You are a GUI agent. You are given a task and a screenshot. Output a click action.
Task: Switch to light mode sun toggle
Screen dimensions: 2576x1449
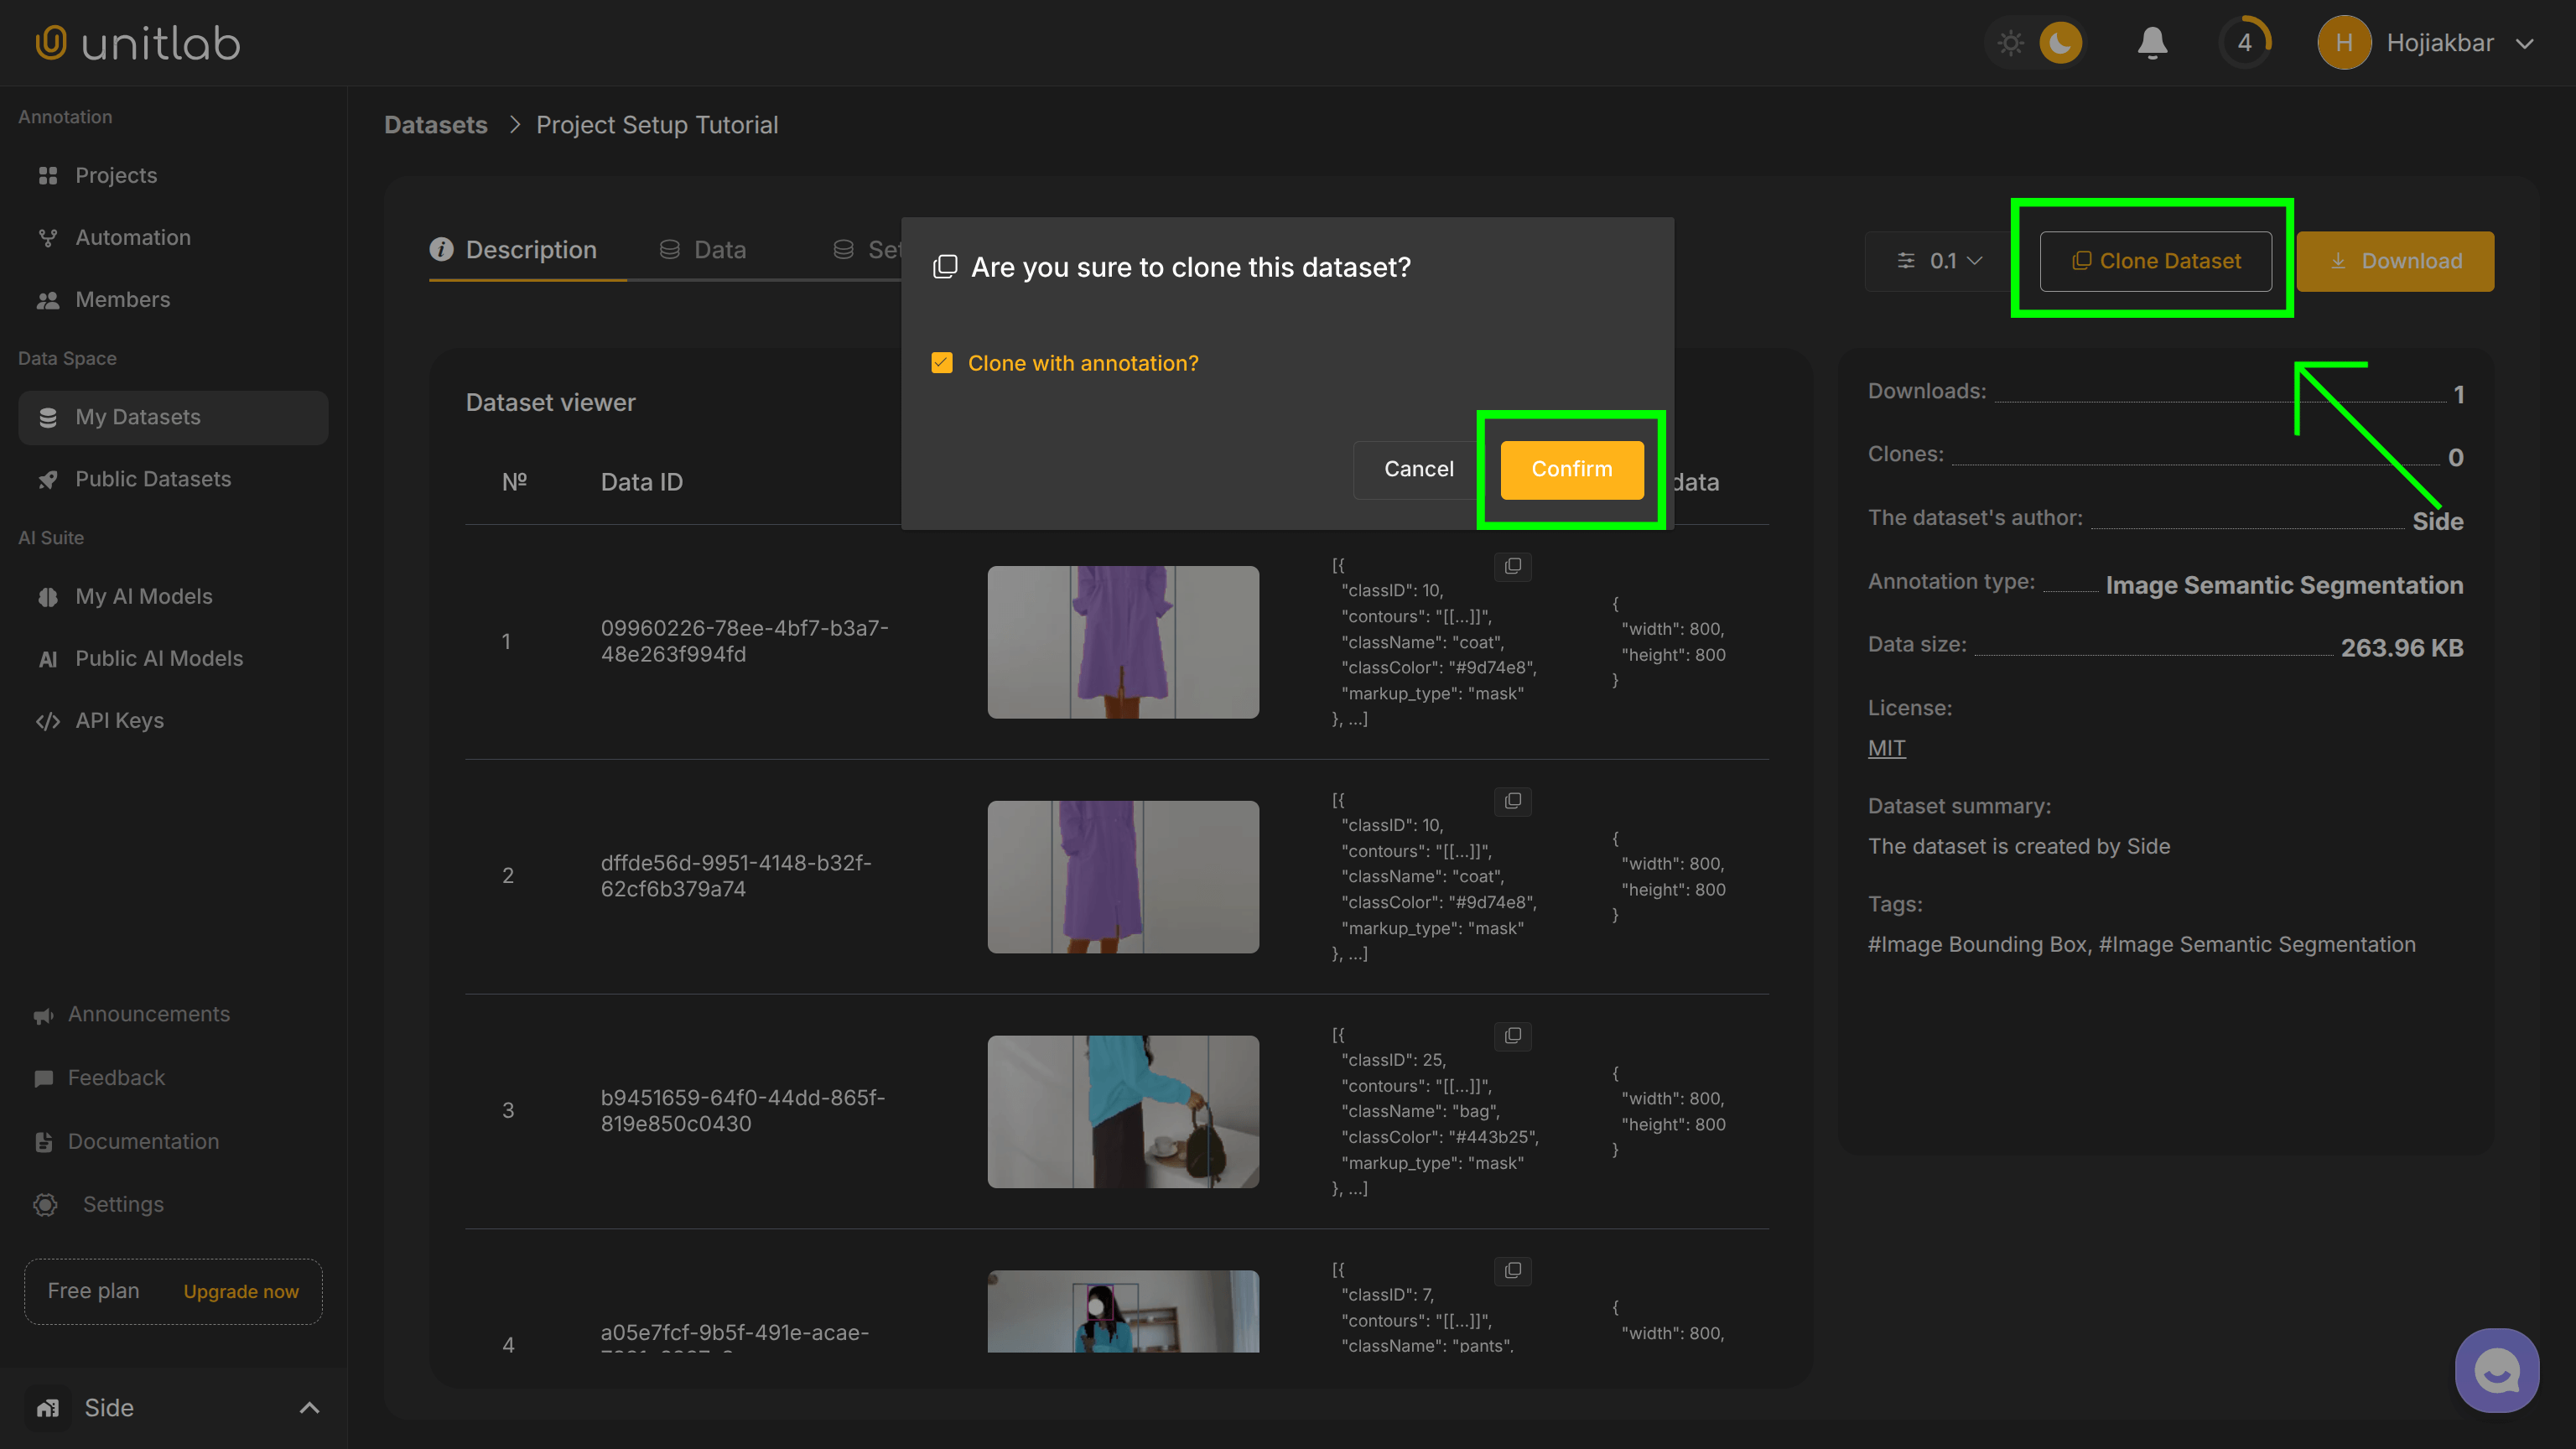coord(2010,43)
